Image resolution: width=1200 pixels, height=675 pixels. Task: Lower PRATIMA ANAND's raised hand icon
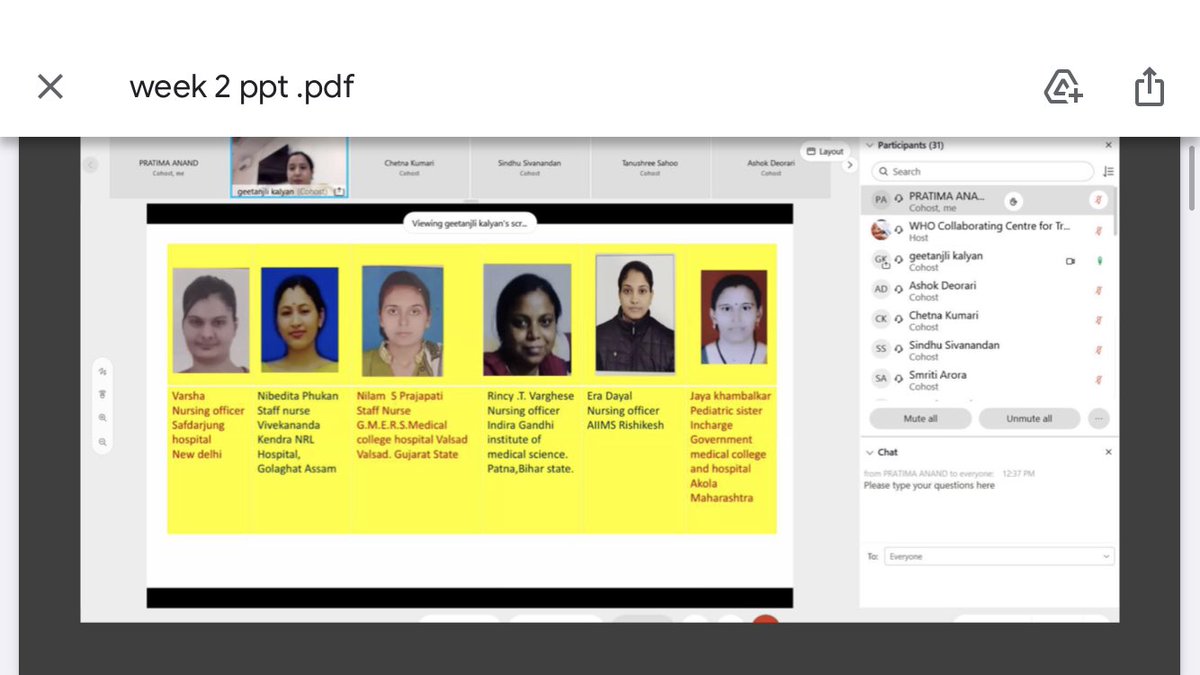click(1014, 200)
